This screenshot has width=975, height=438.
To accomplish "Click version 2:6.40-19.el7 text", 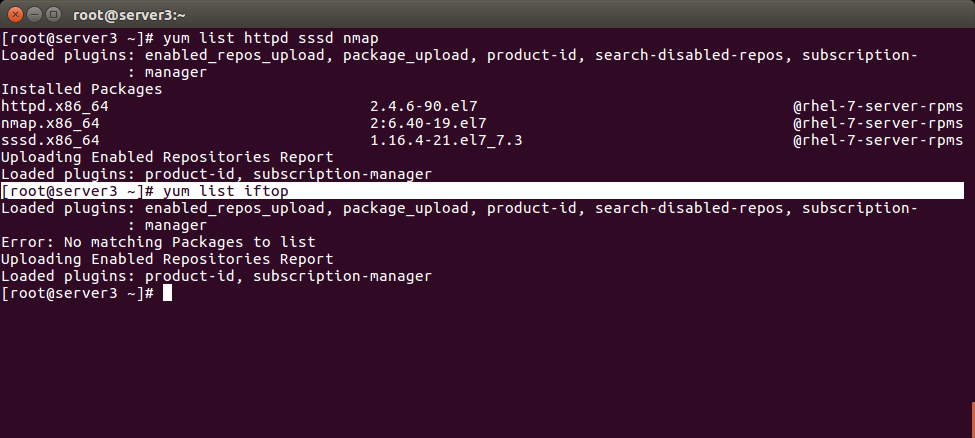I will (428, 123).
